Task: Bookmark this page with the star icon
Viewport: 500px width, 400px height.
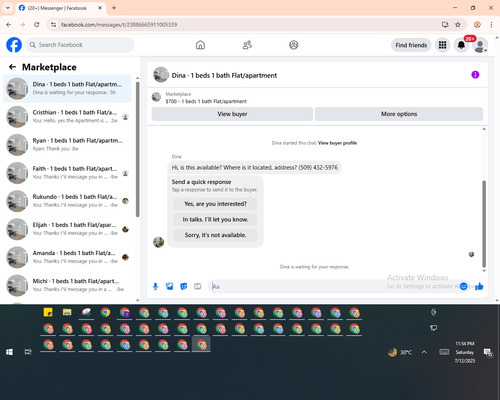Action: pyautogui.click(x=458, y=25)
